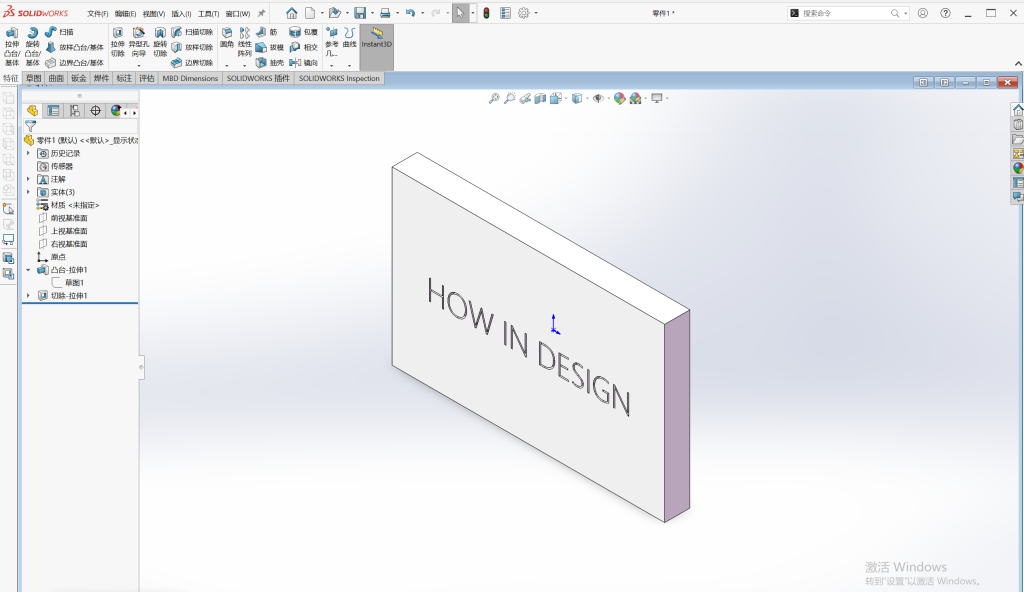
Task: Open the 编辑(E) menu
Action: point(125,14)
